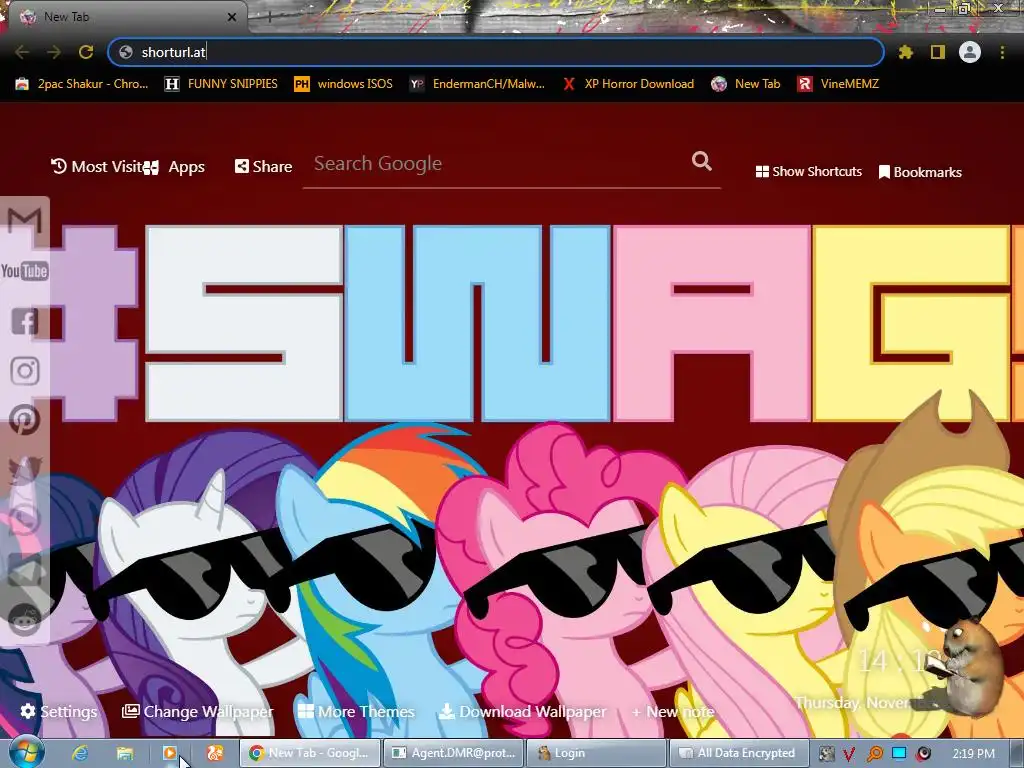Open the Pinterest sidebar shortcut

click(25, 420)
